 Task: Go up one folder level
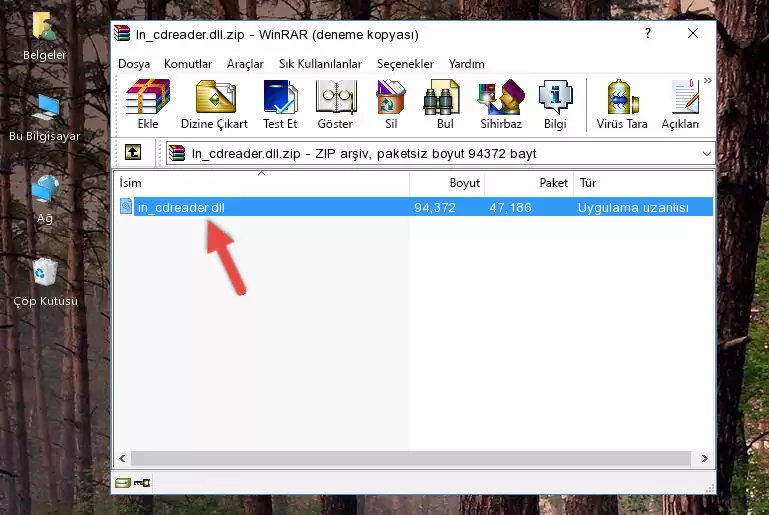pyautogui.click(x=133, y=153)
